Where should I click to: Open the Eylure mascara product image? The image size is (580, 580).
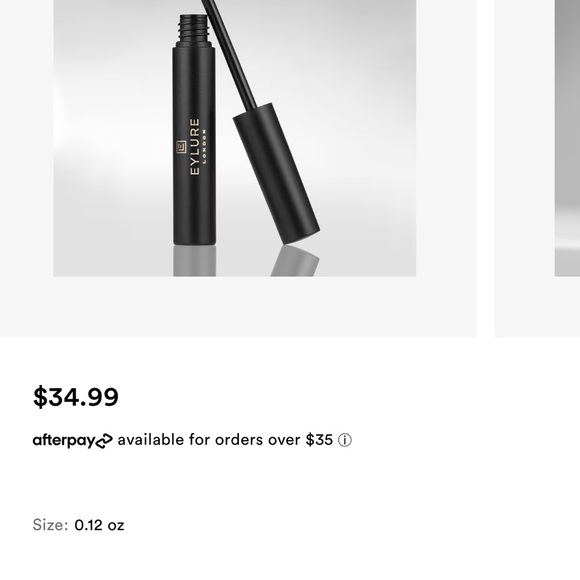(235, 138)
